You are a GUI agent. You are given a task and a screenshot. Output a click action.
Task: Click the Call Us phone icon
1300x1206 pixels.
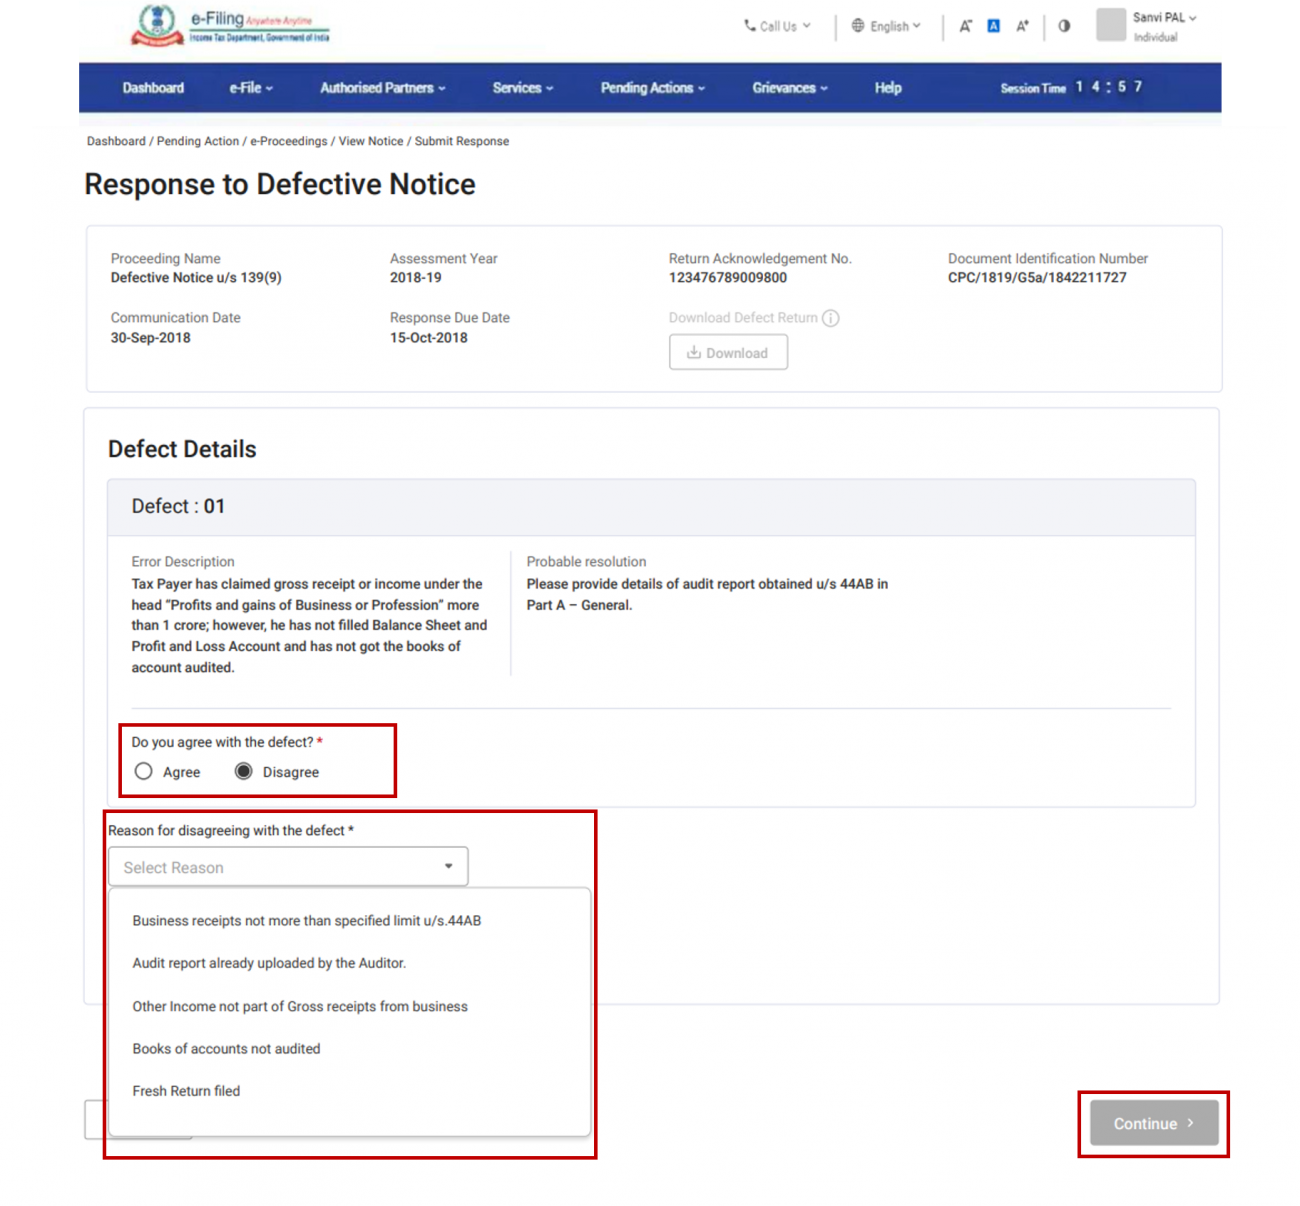coord(750,26)
